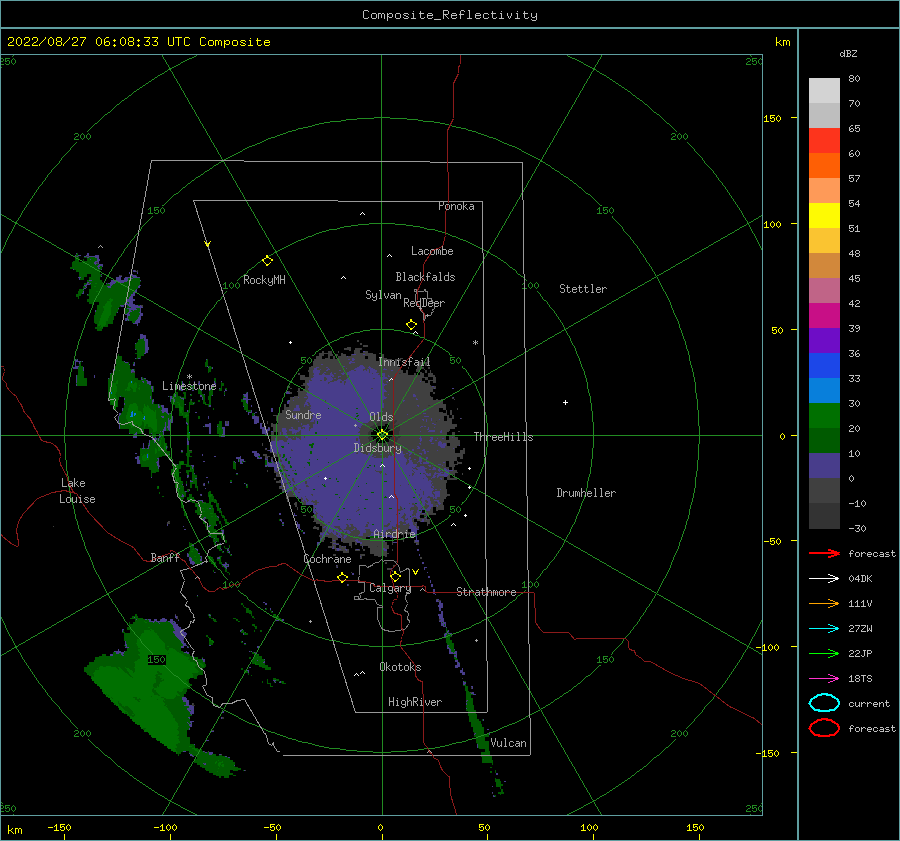
Task: Click the Composite_Reflectivity title
Action: click(450, 15)
